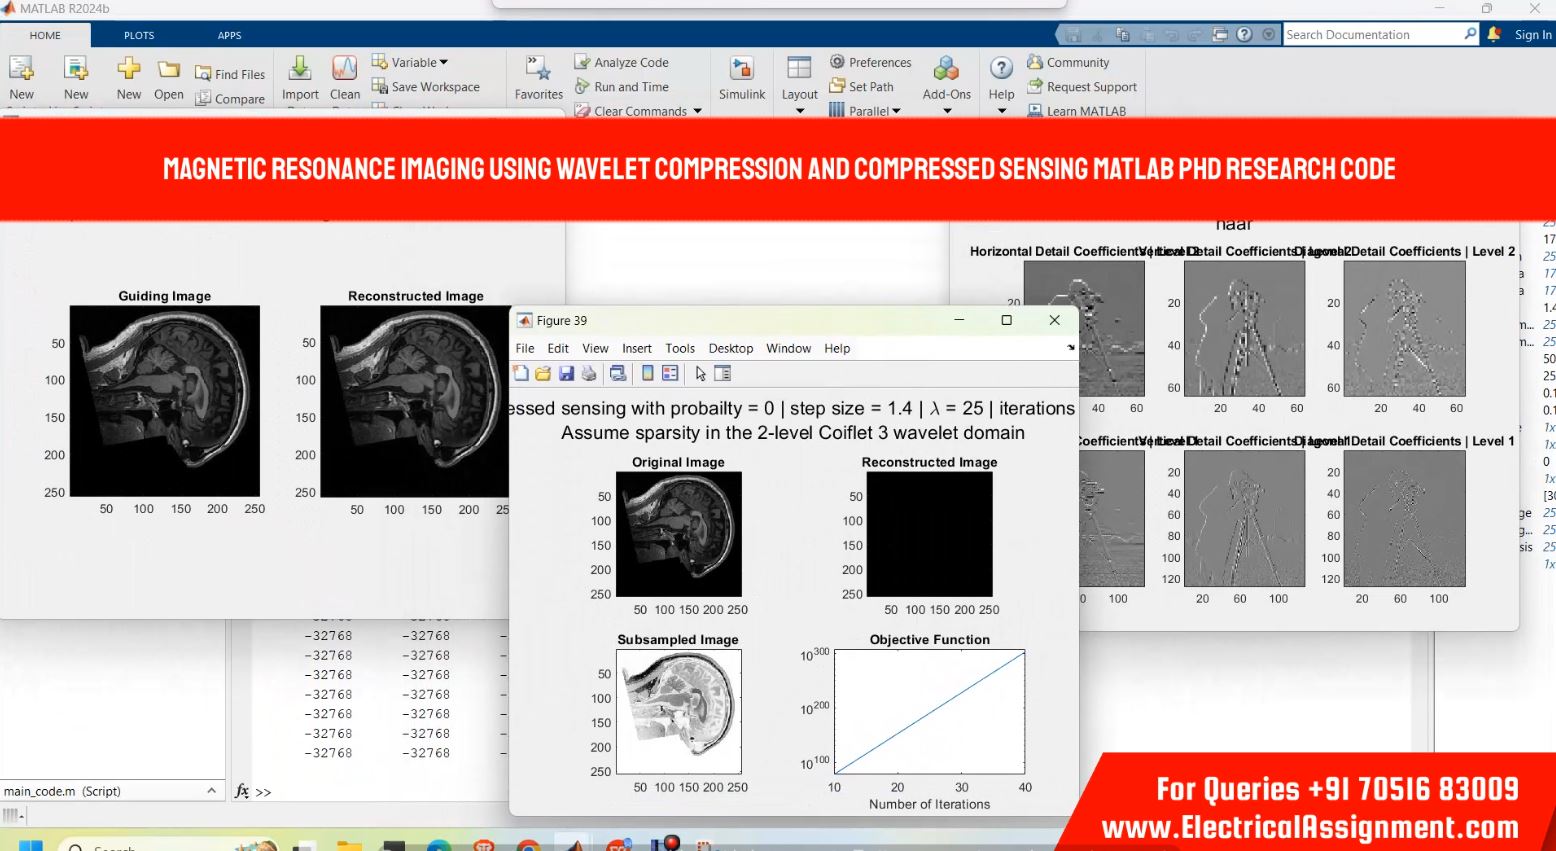Screen dimensions: 1556x851
Task: Click the Save Figure floppy icon
Action: coord(566,374)
